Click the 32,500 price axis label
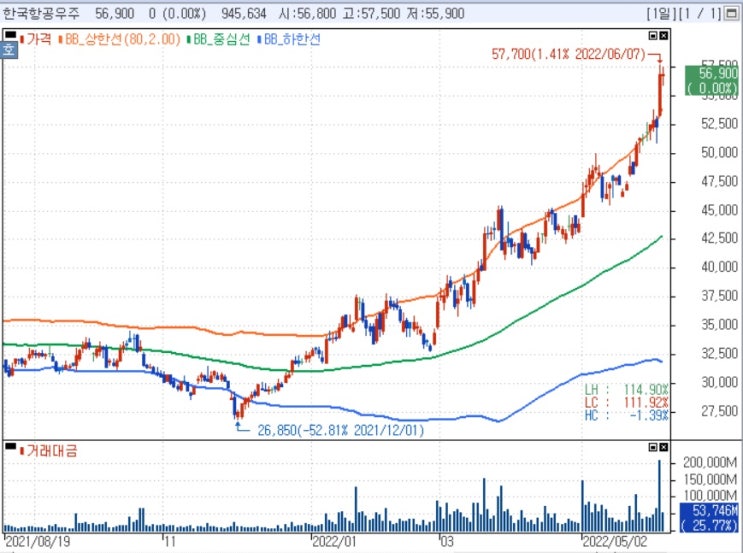 719,354
